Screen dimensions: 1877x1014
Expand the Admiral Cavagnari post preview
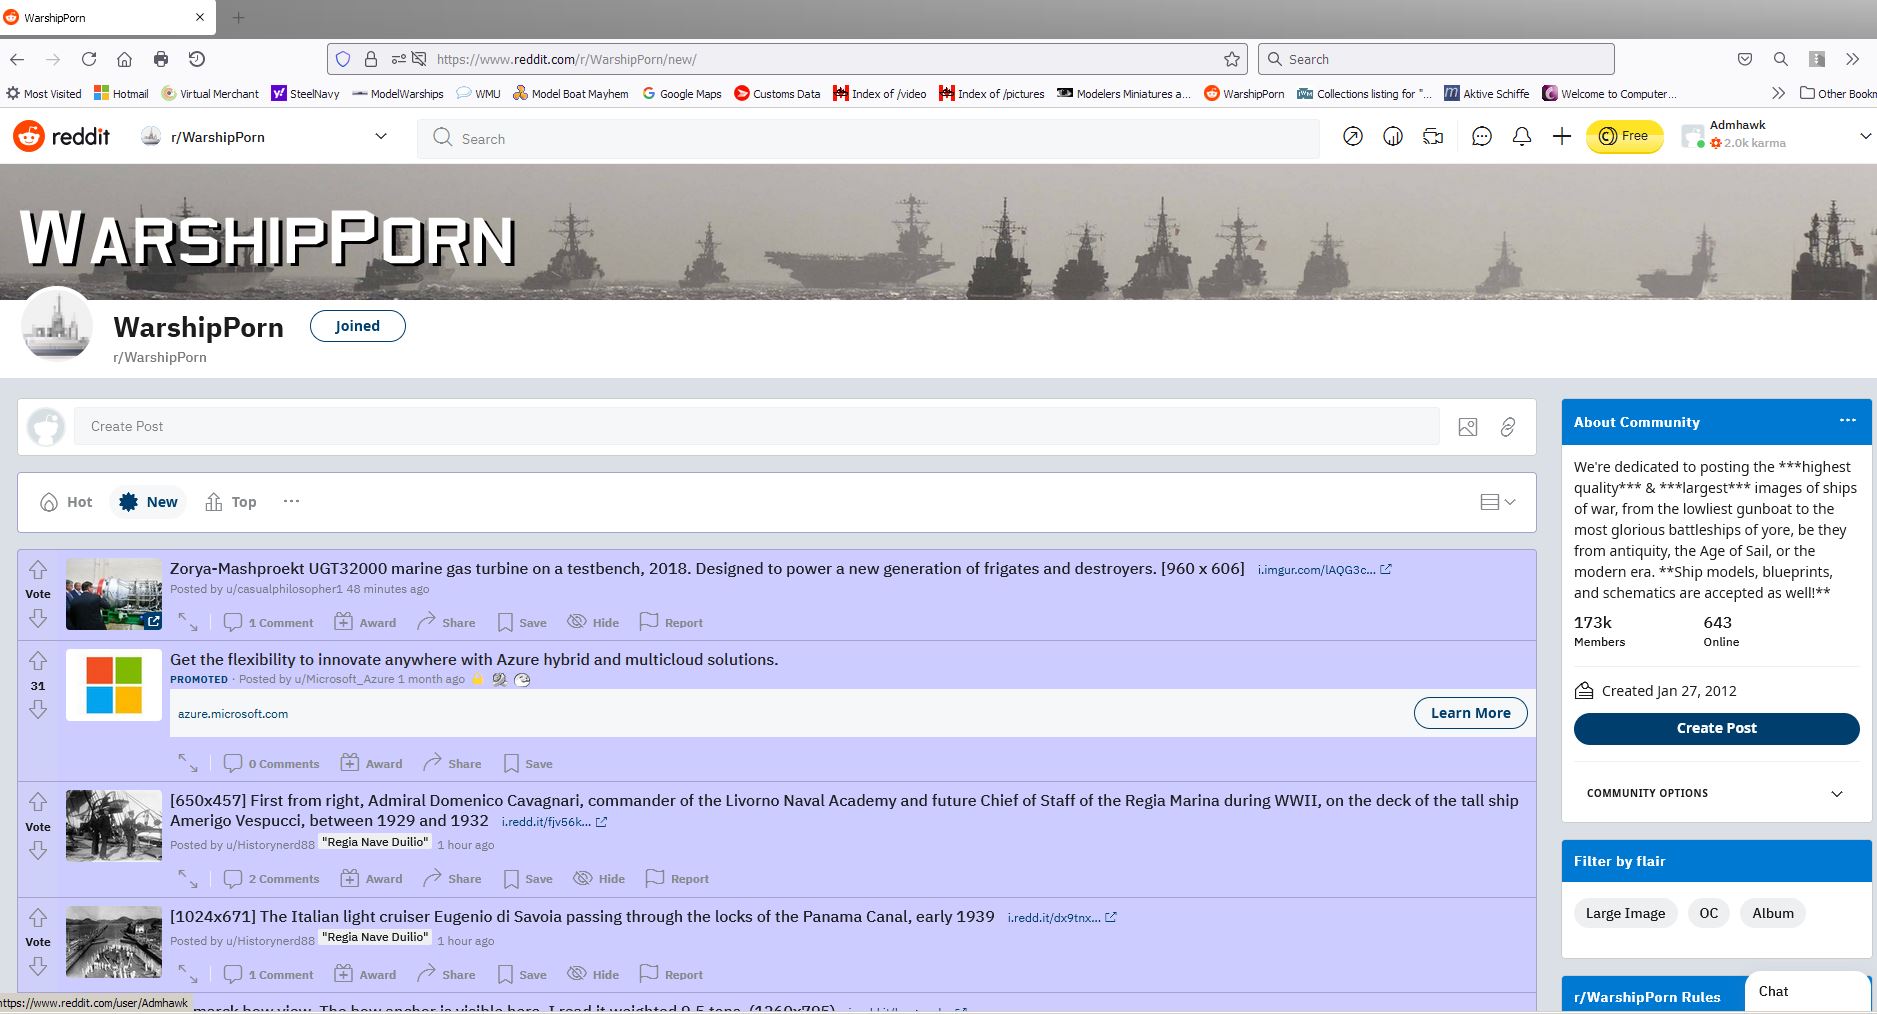click(x=188, y=879)
